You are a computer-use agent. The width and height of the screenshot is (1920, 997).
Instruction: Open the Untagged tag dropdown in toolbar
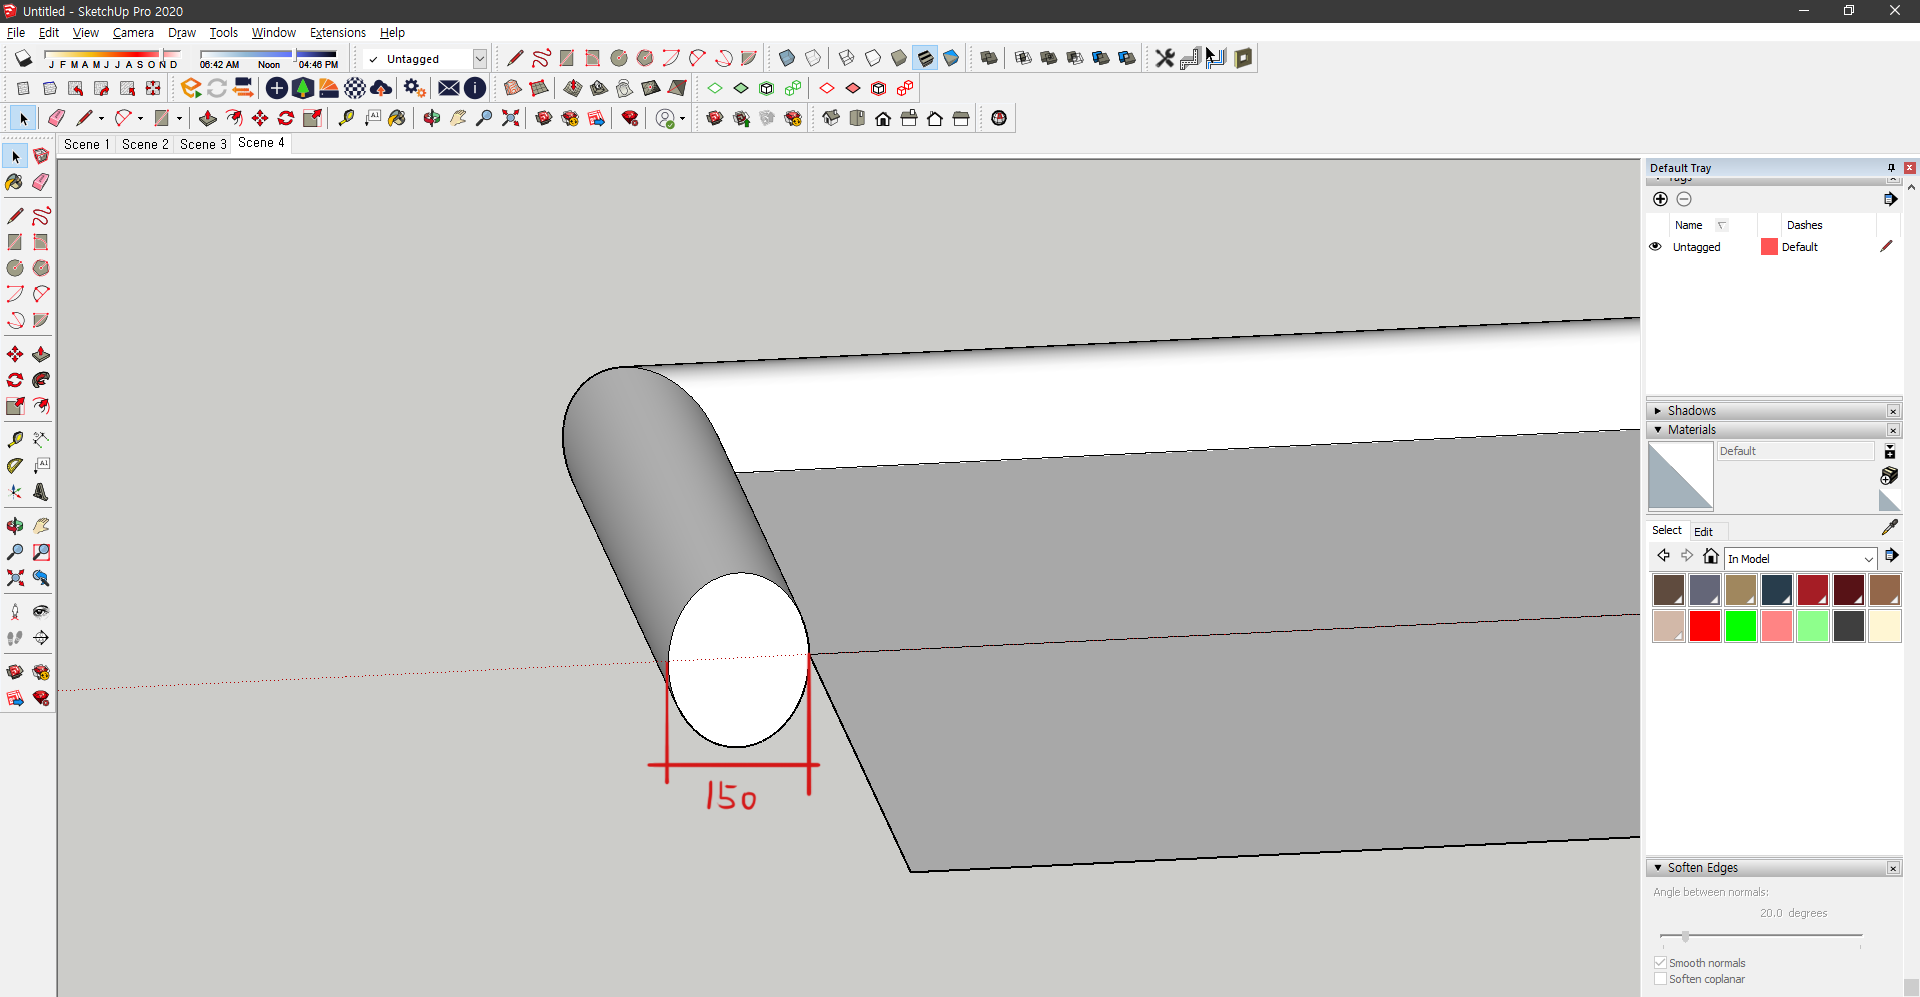(480, 59)
